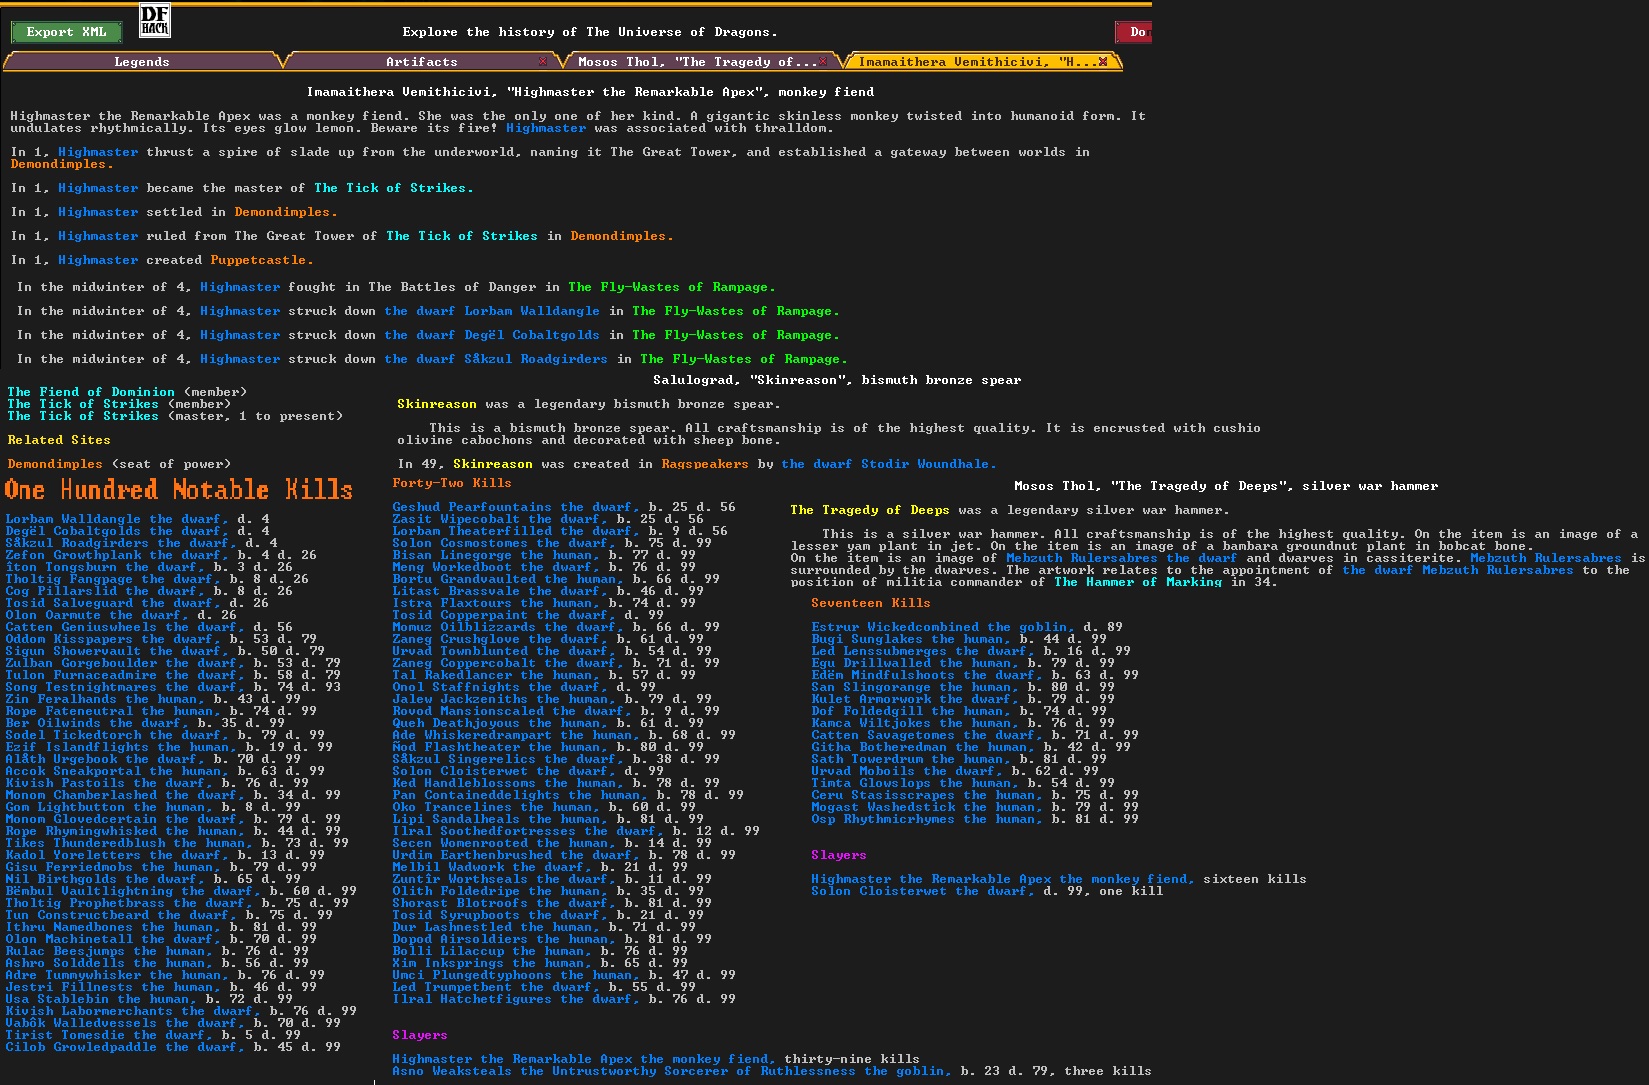
Task: Open Adre Tummywhisker the human kill entry
Action: [164, 975]
